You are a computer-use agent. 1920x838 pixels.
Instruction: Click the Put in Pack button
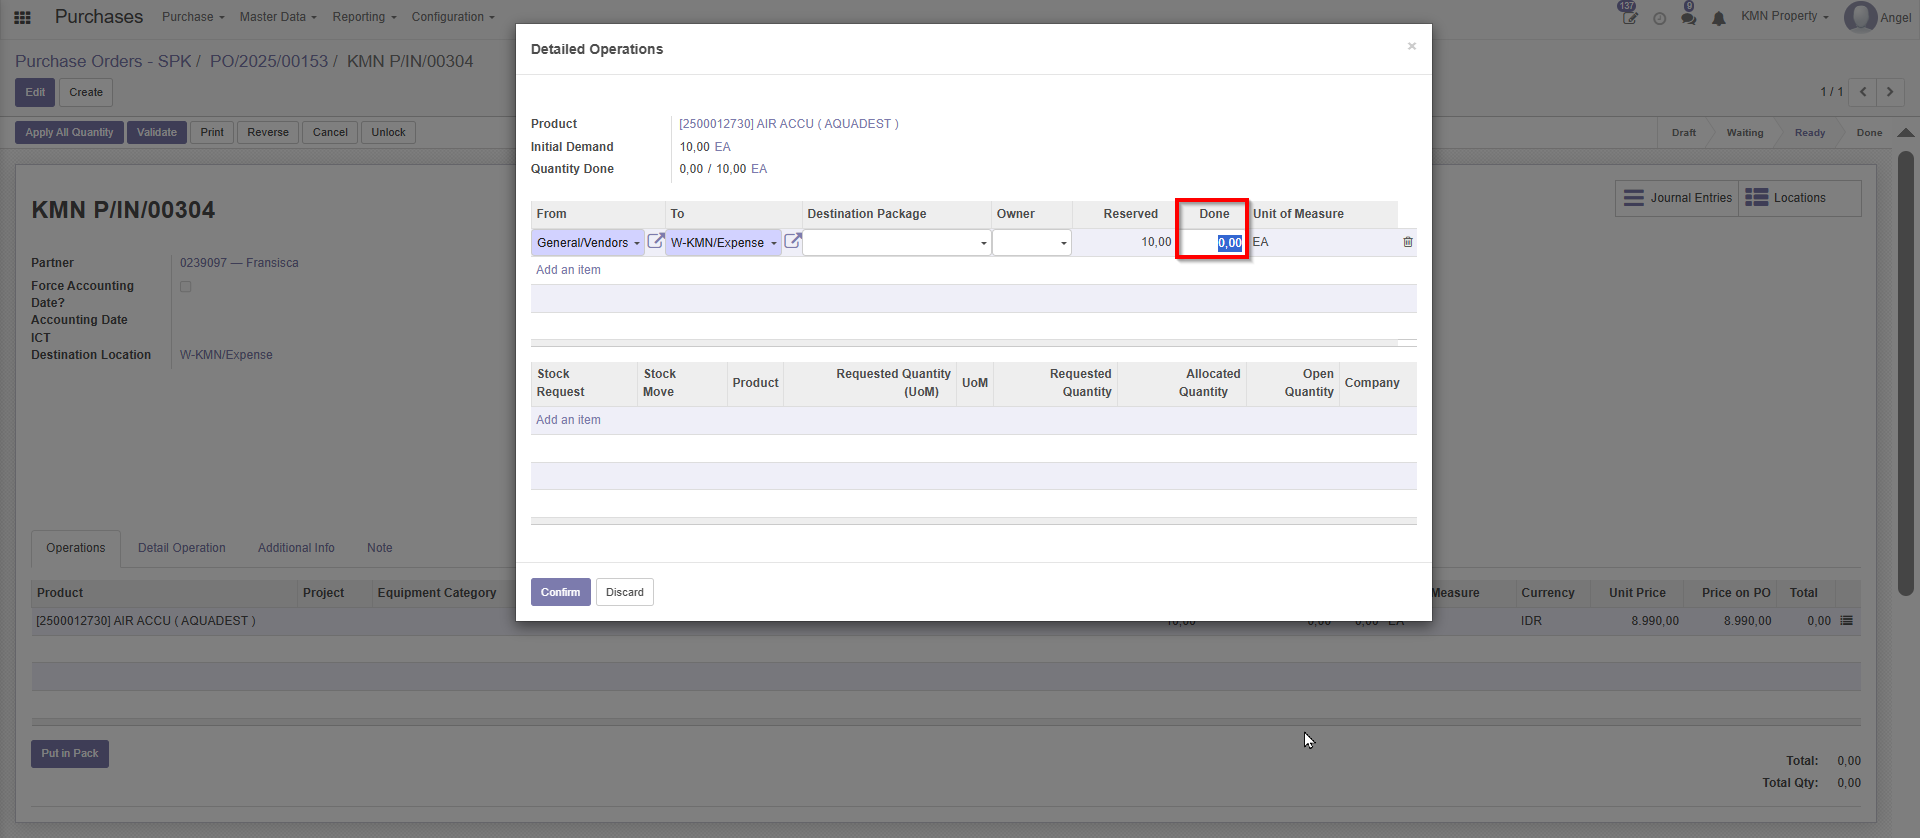tap(70, 754)
